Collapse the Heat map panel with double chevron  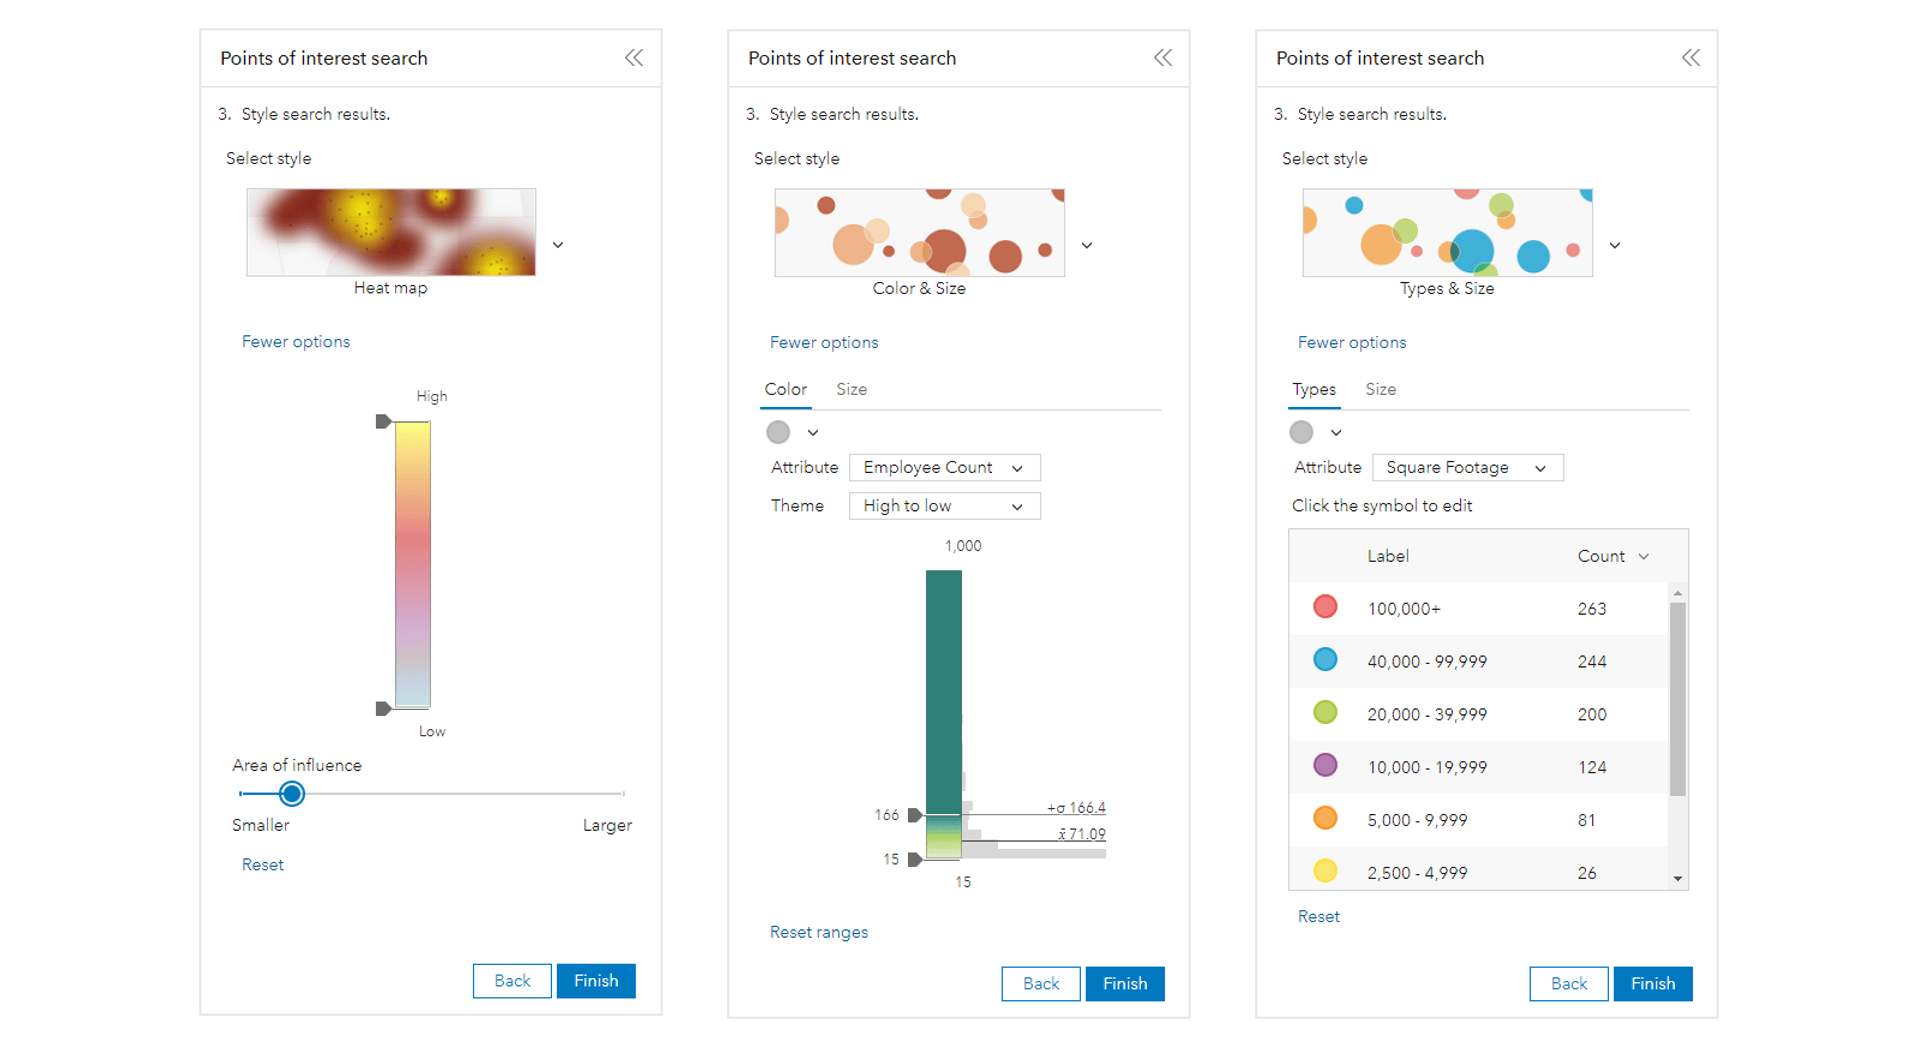click(x=634, y=58)
